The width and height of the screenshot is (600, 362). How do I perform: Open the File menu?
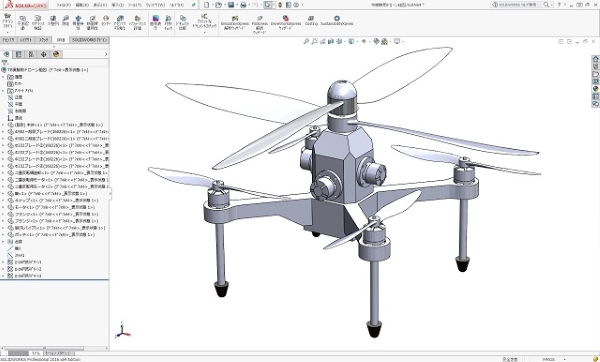pos(64,5)
